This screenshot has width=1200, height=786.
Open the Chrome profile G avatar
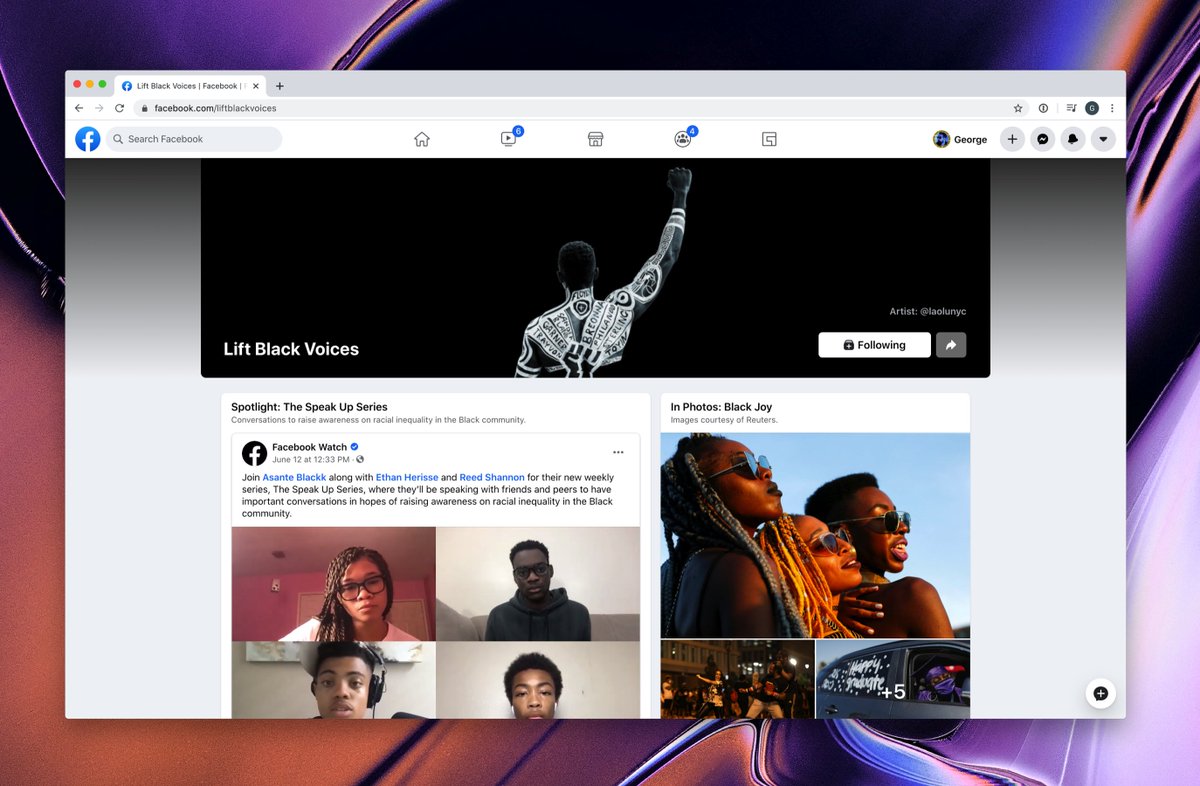tap(1092, 108)
